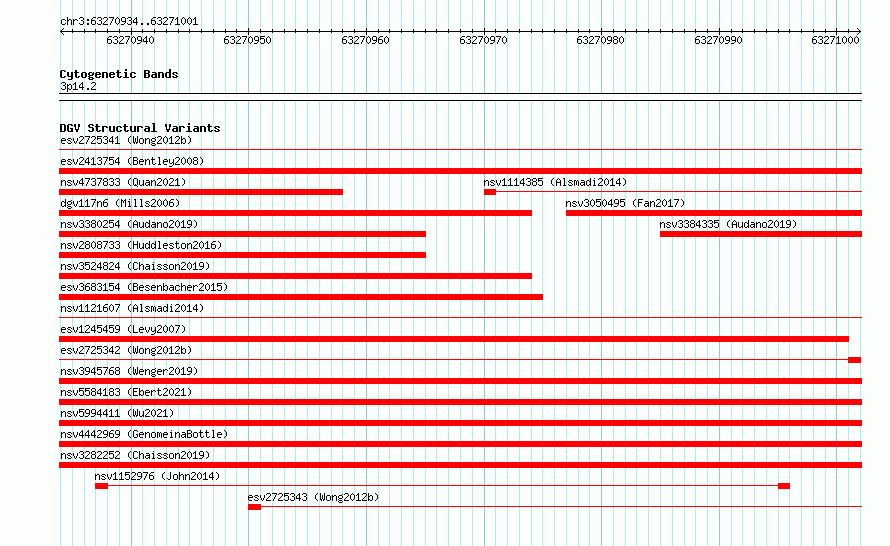Click the nsv3380254 (Audano2019) label
Image resolution: width=890 pixels, height=546 pixels.
click(129, 224)
